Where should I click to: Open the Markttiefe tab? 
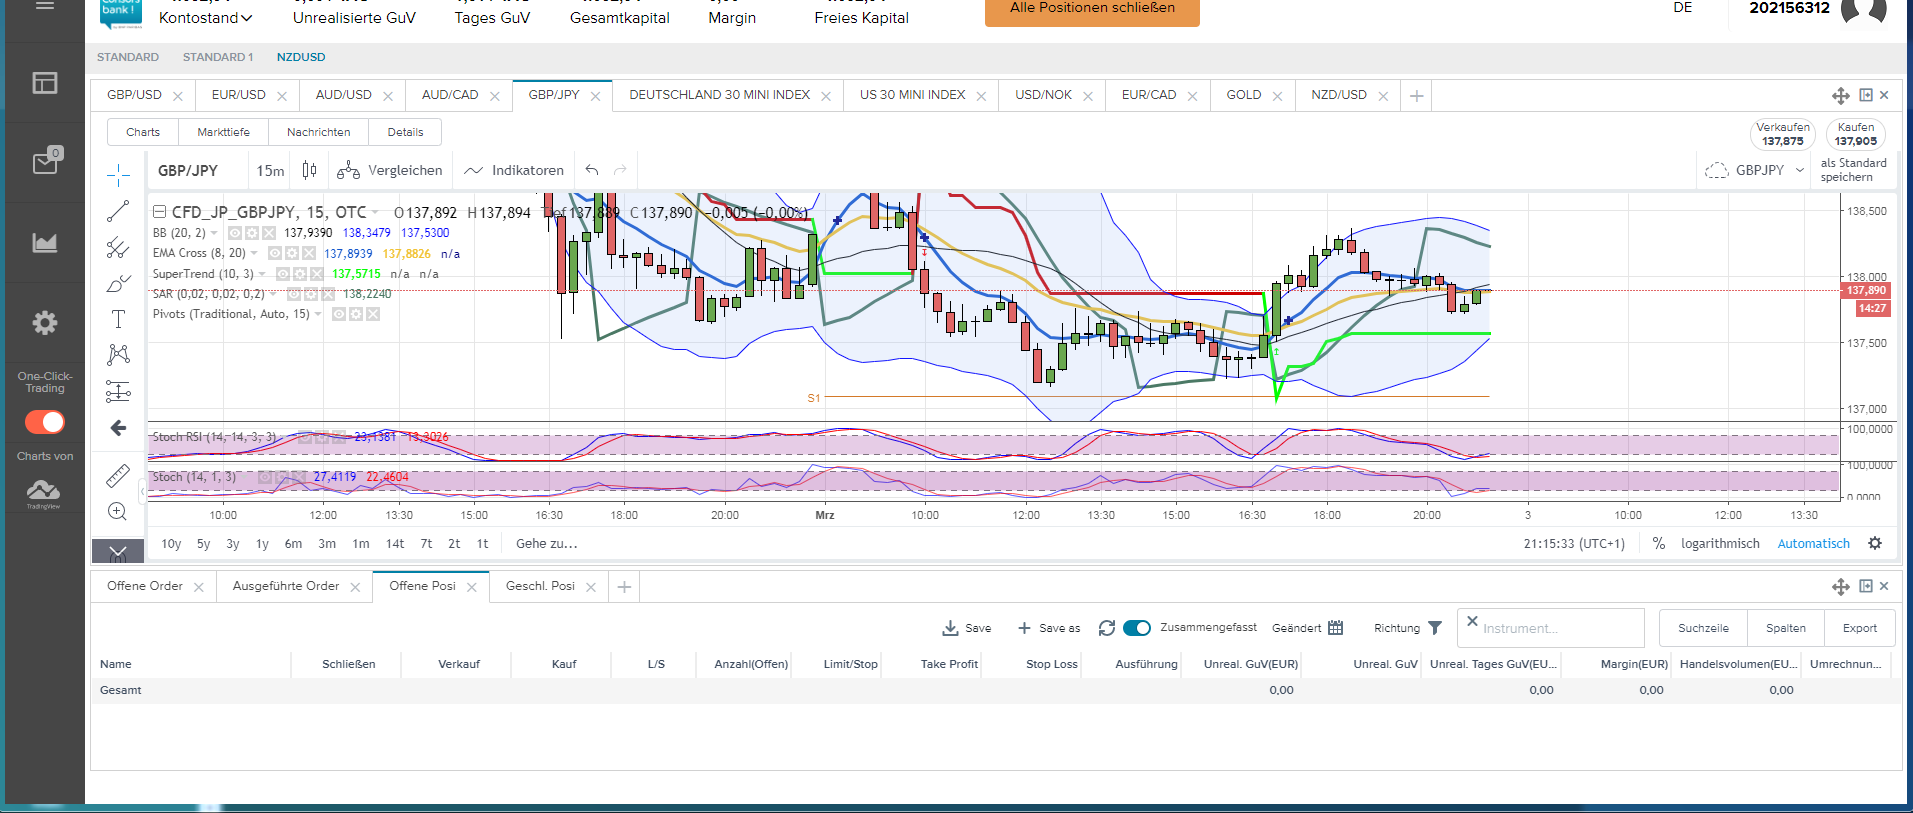click(223, 132)
